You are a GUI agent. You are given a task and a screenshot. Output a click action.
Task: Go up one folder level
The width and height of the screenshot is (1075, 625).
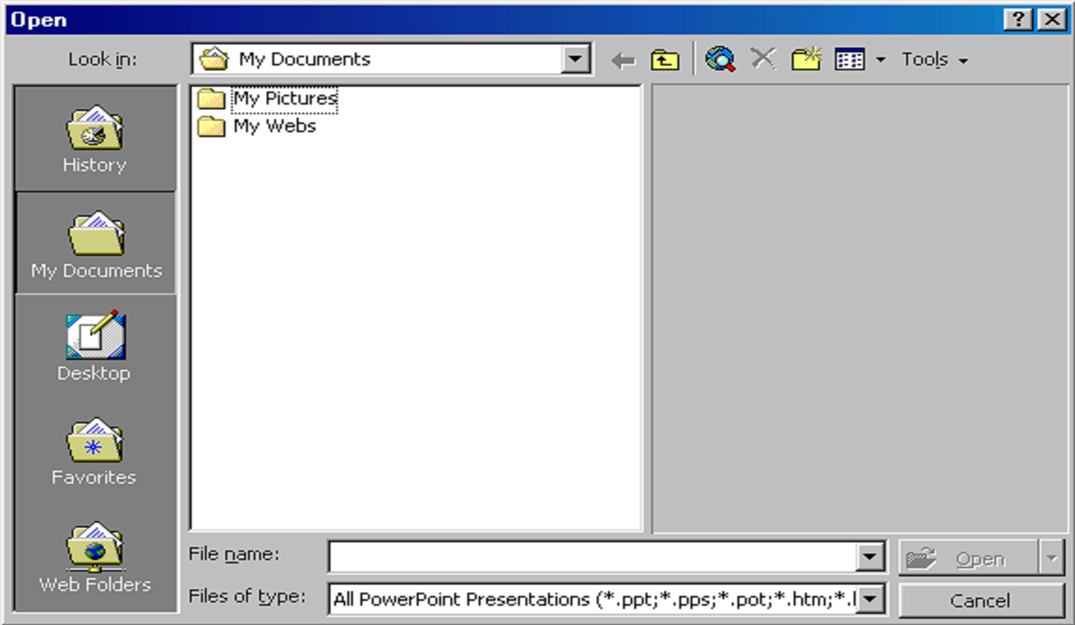click(x=665, y=61)
